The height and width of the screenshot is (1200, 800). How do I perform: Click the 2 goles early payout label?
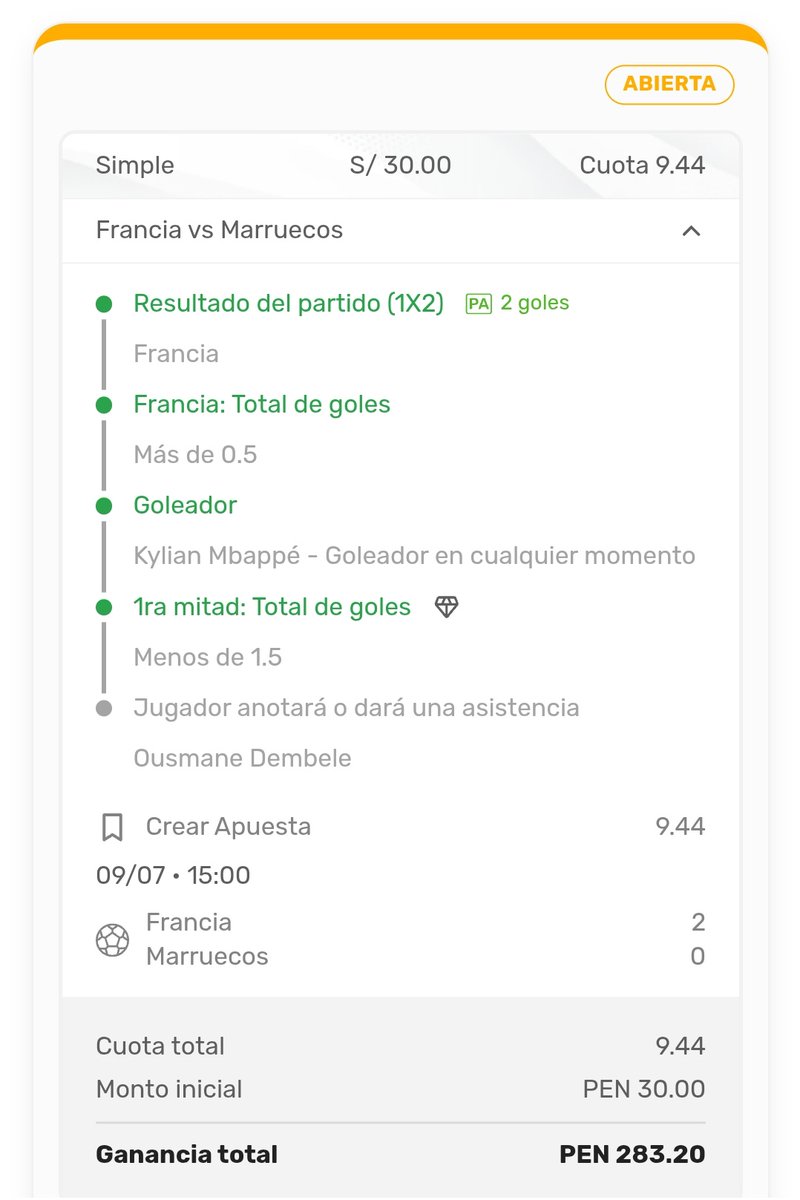click(534, 303)
